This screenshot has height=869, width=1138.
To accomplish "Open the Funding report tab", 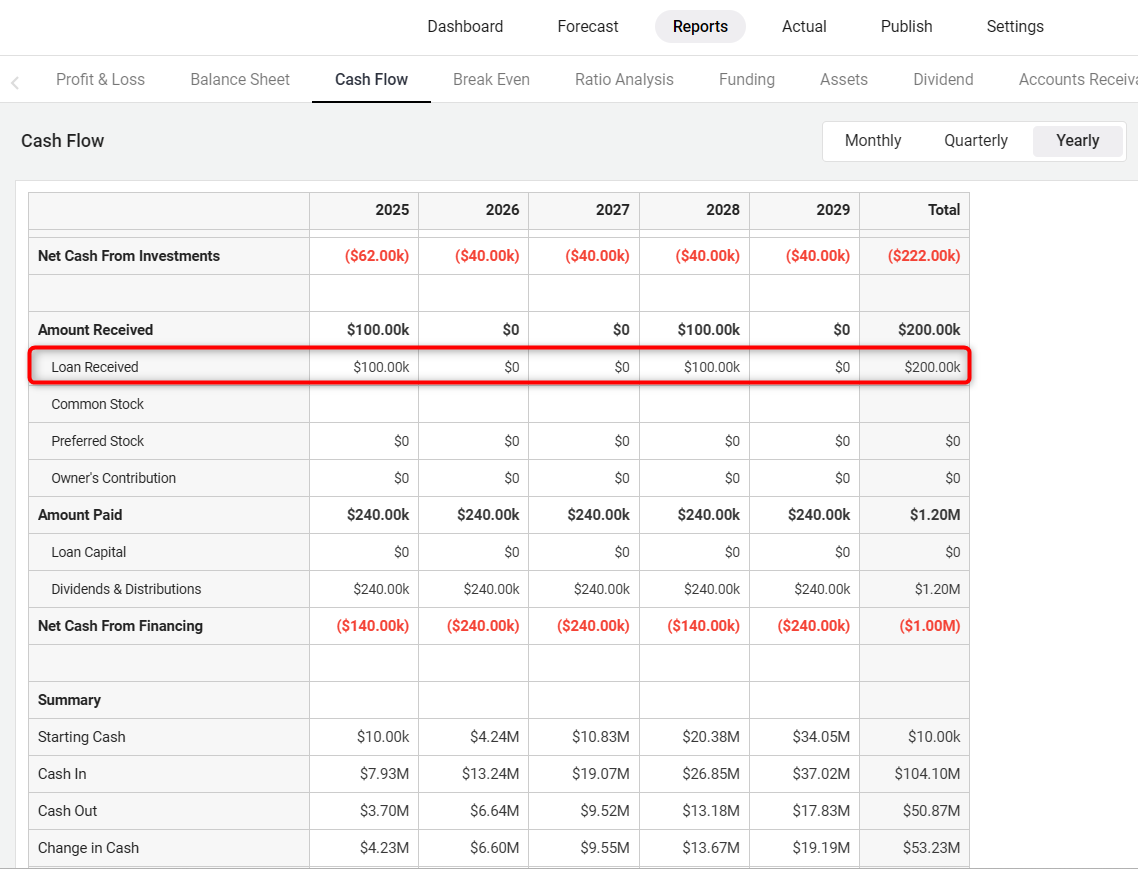I will [x=747, y=80].
